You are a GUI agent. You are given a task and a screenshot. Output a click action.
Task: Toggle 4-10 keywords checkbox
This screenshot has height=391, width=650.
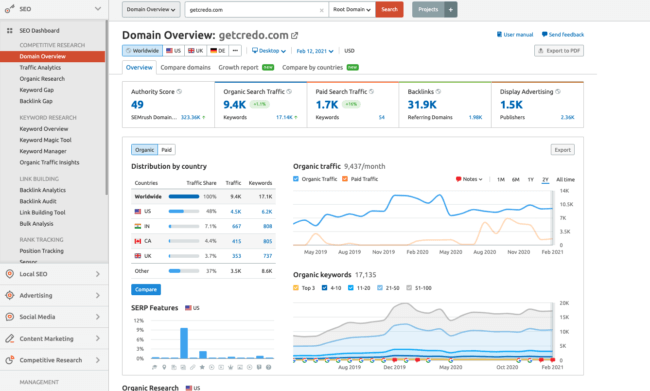click(325, 288)
